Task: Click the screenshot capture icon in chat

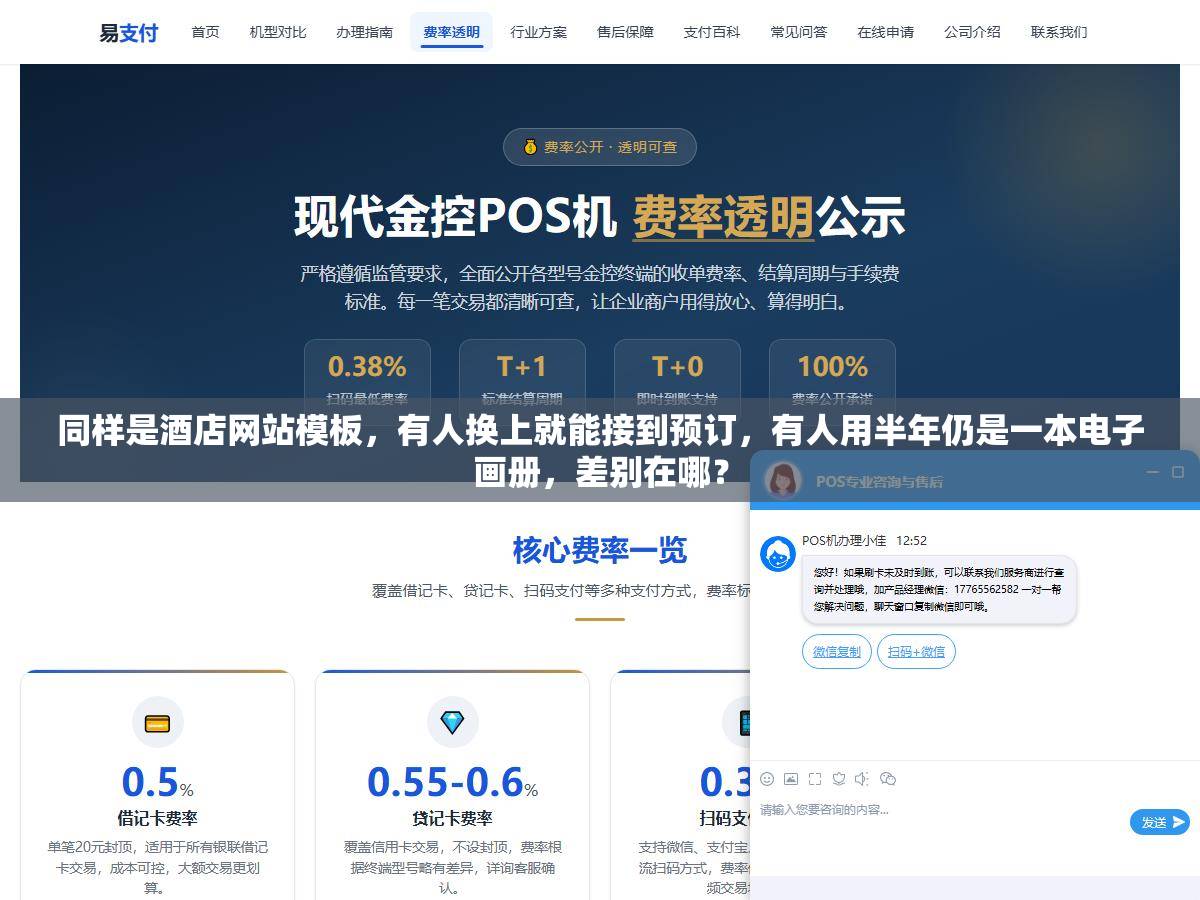Action: tap(815, 779)
